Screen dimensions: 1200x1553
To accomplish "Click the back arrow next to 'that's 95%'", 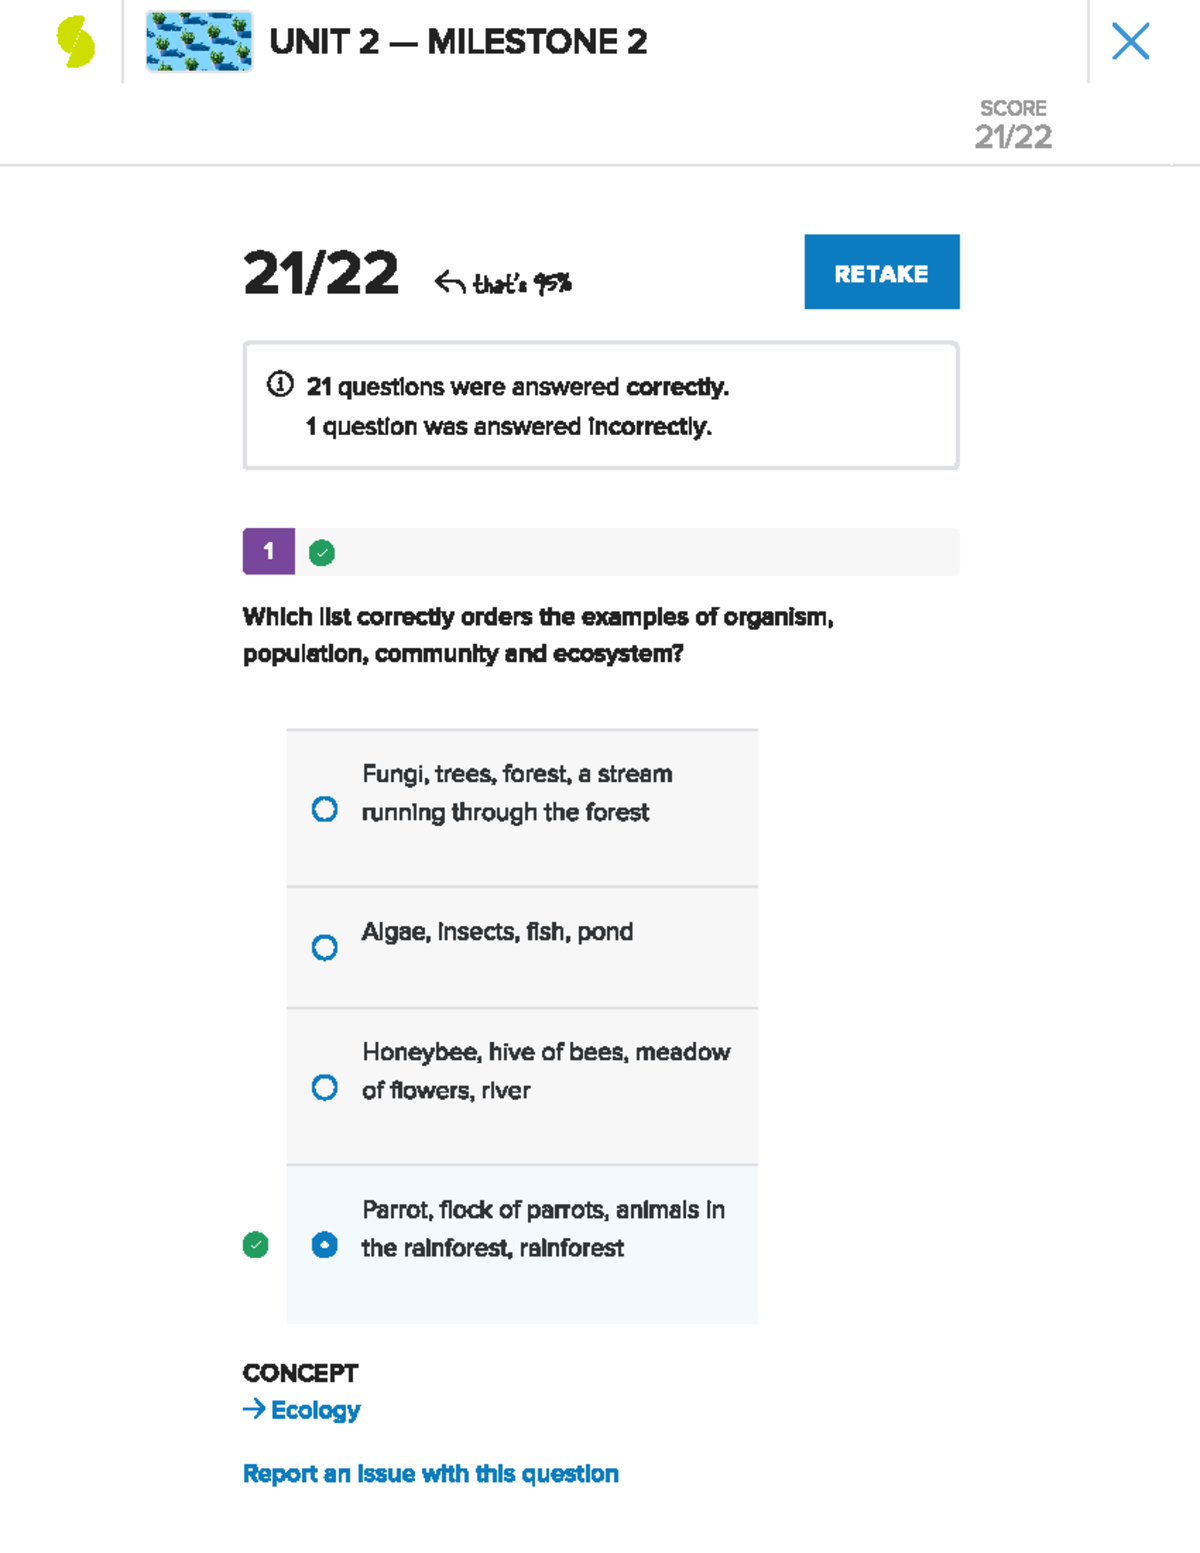I will [x=450, y=283].
